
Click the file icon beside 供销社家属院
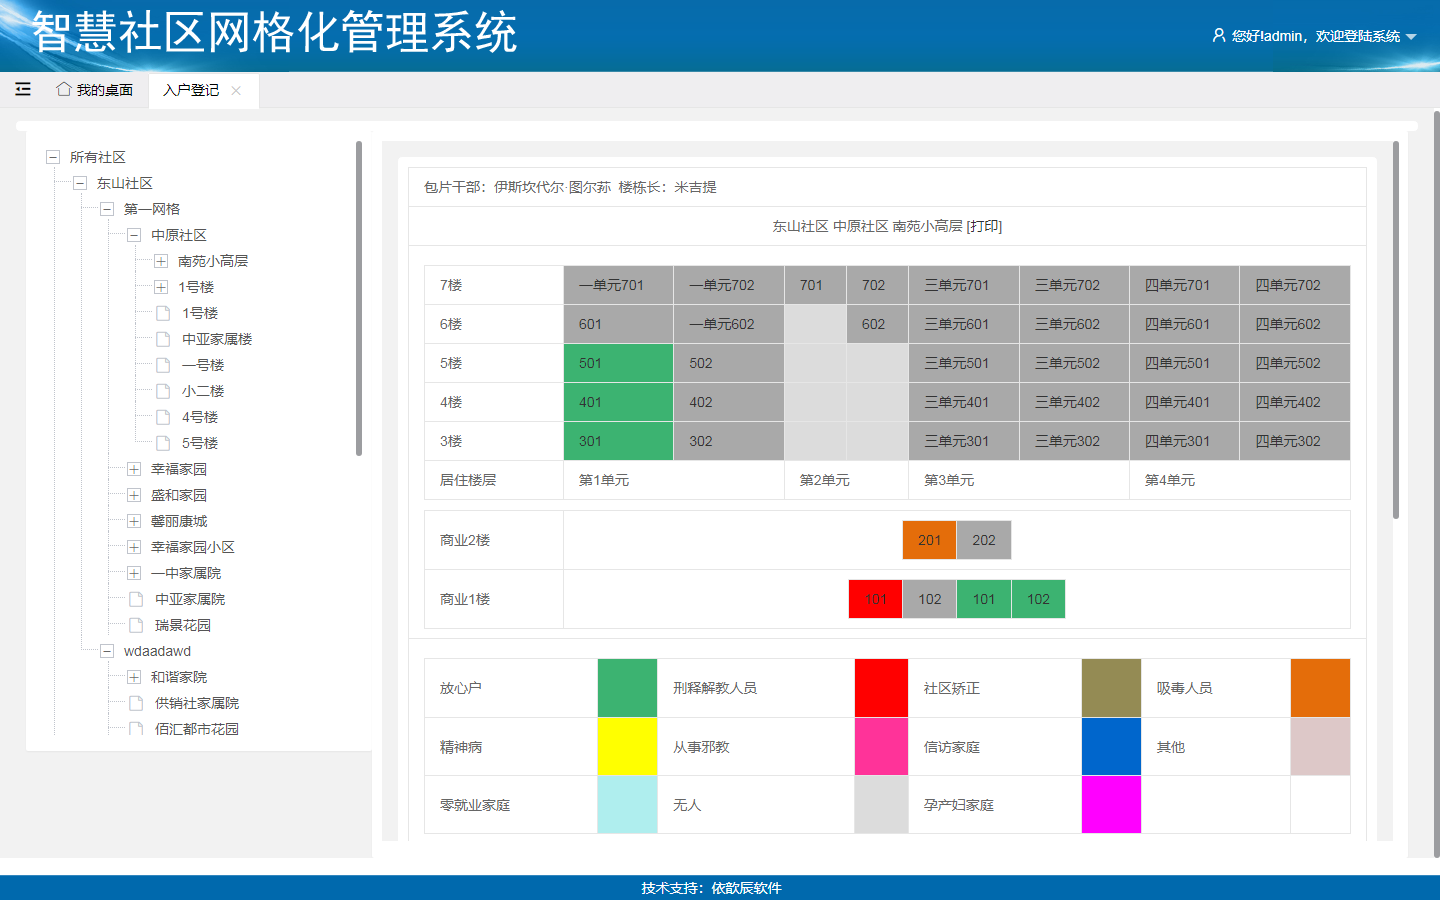pos(136,703)
